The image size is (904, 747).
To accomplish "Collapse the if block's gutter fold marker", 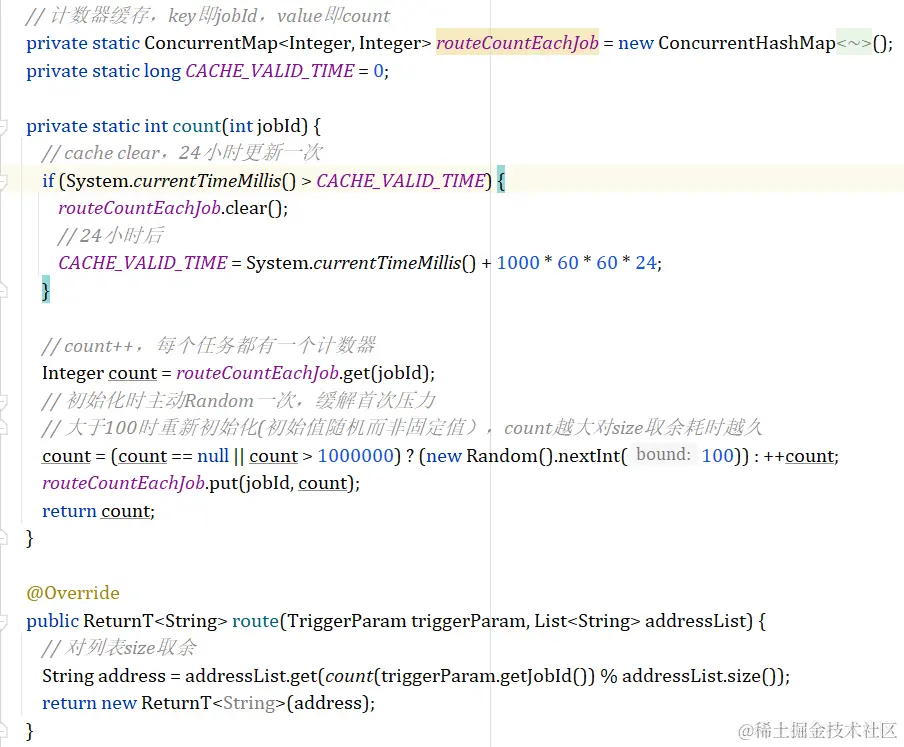I will [3, 182].
